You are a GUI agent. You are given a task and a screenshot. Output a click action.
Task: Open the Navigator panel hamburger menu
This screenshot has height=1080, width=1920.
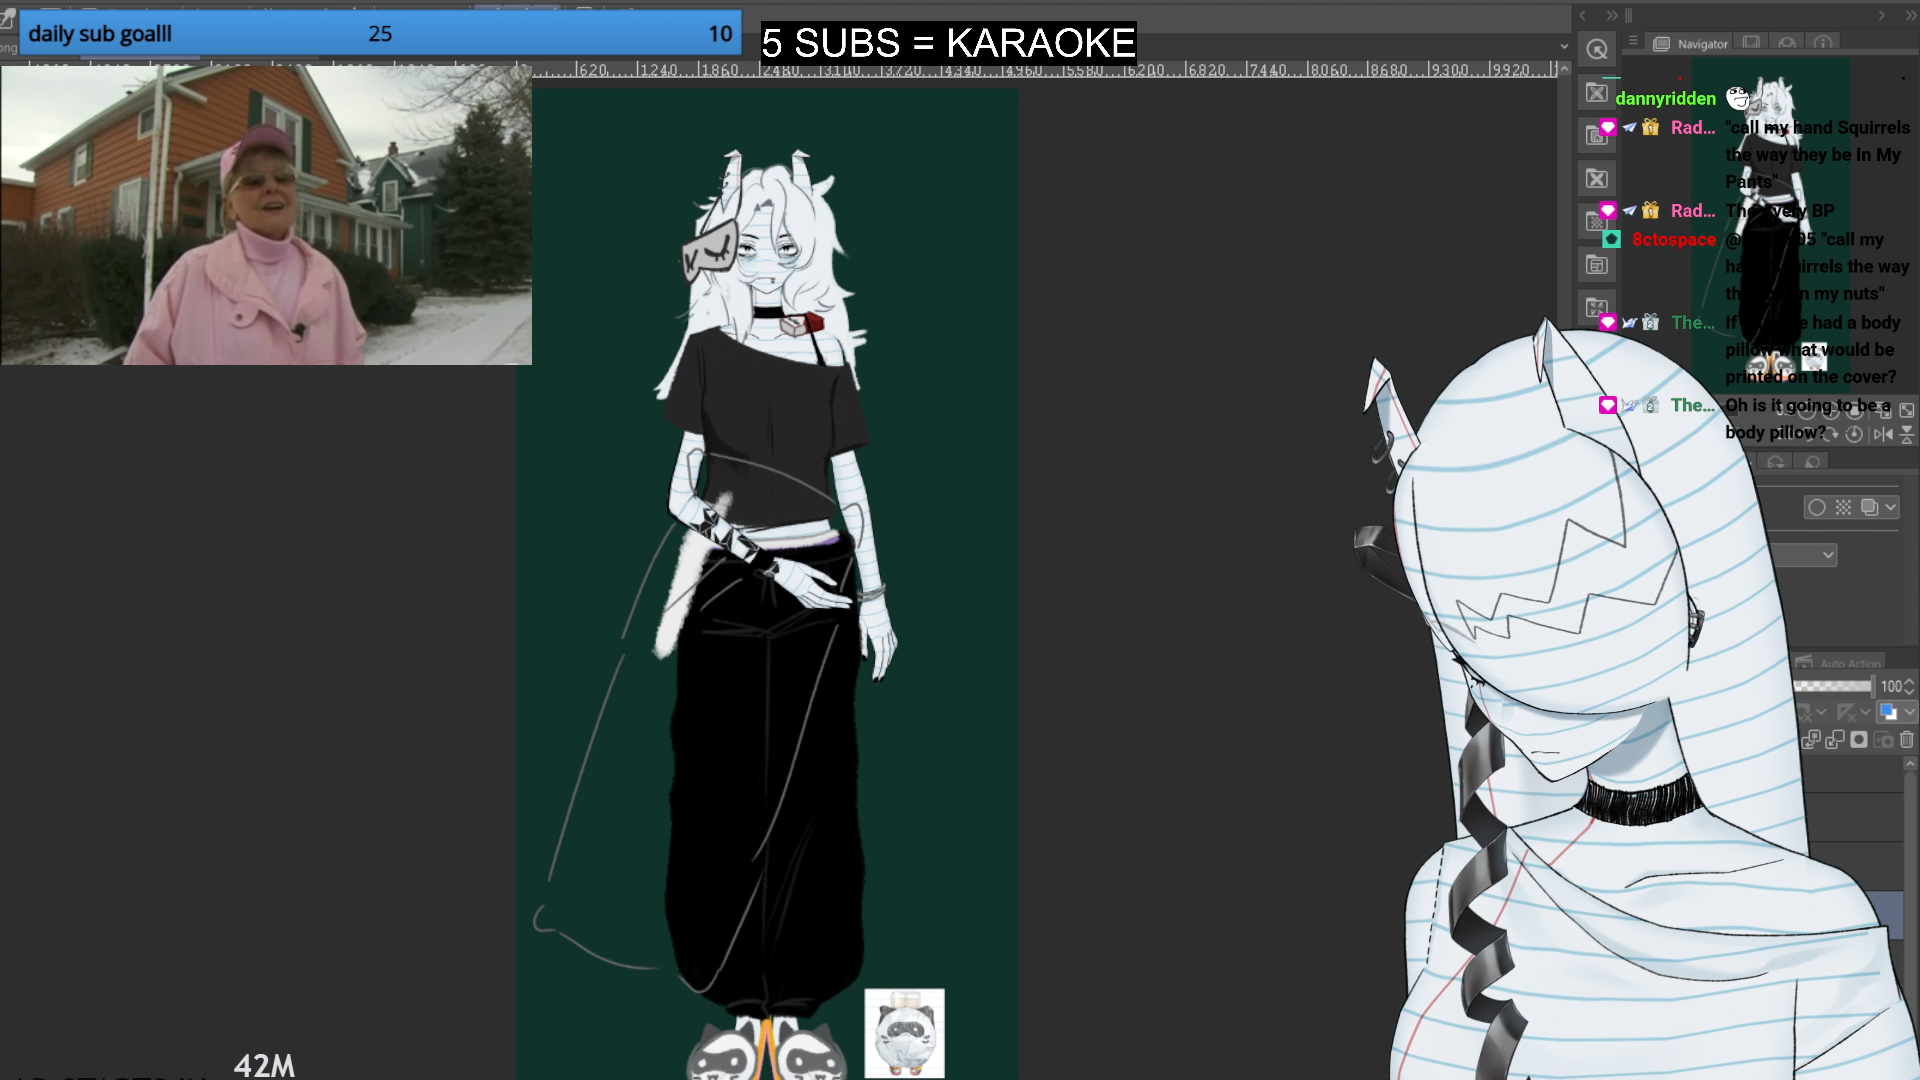click(x=1633, y=42)
